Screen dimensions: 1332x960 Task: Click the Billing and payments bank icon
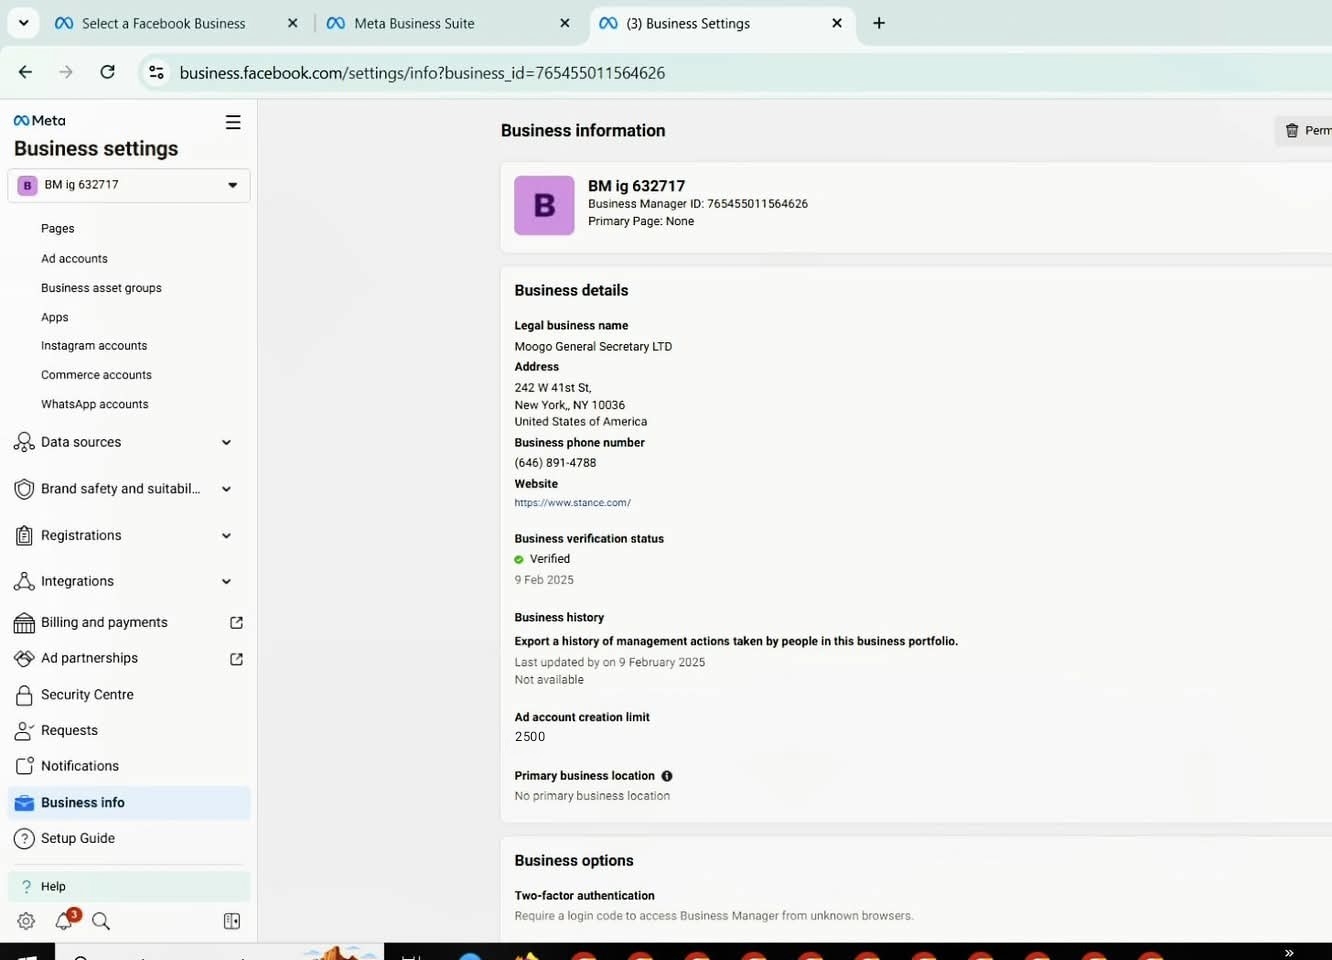pos(24,623)
